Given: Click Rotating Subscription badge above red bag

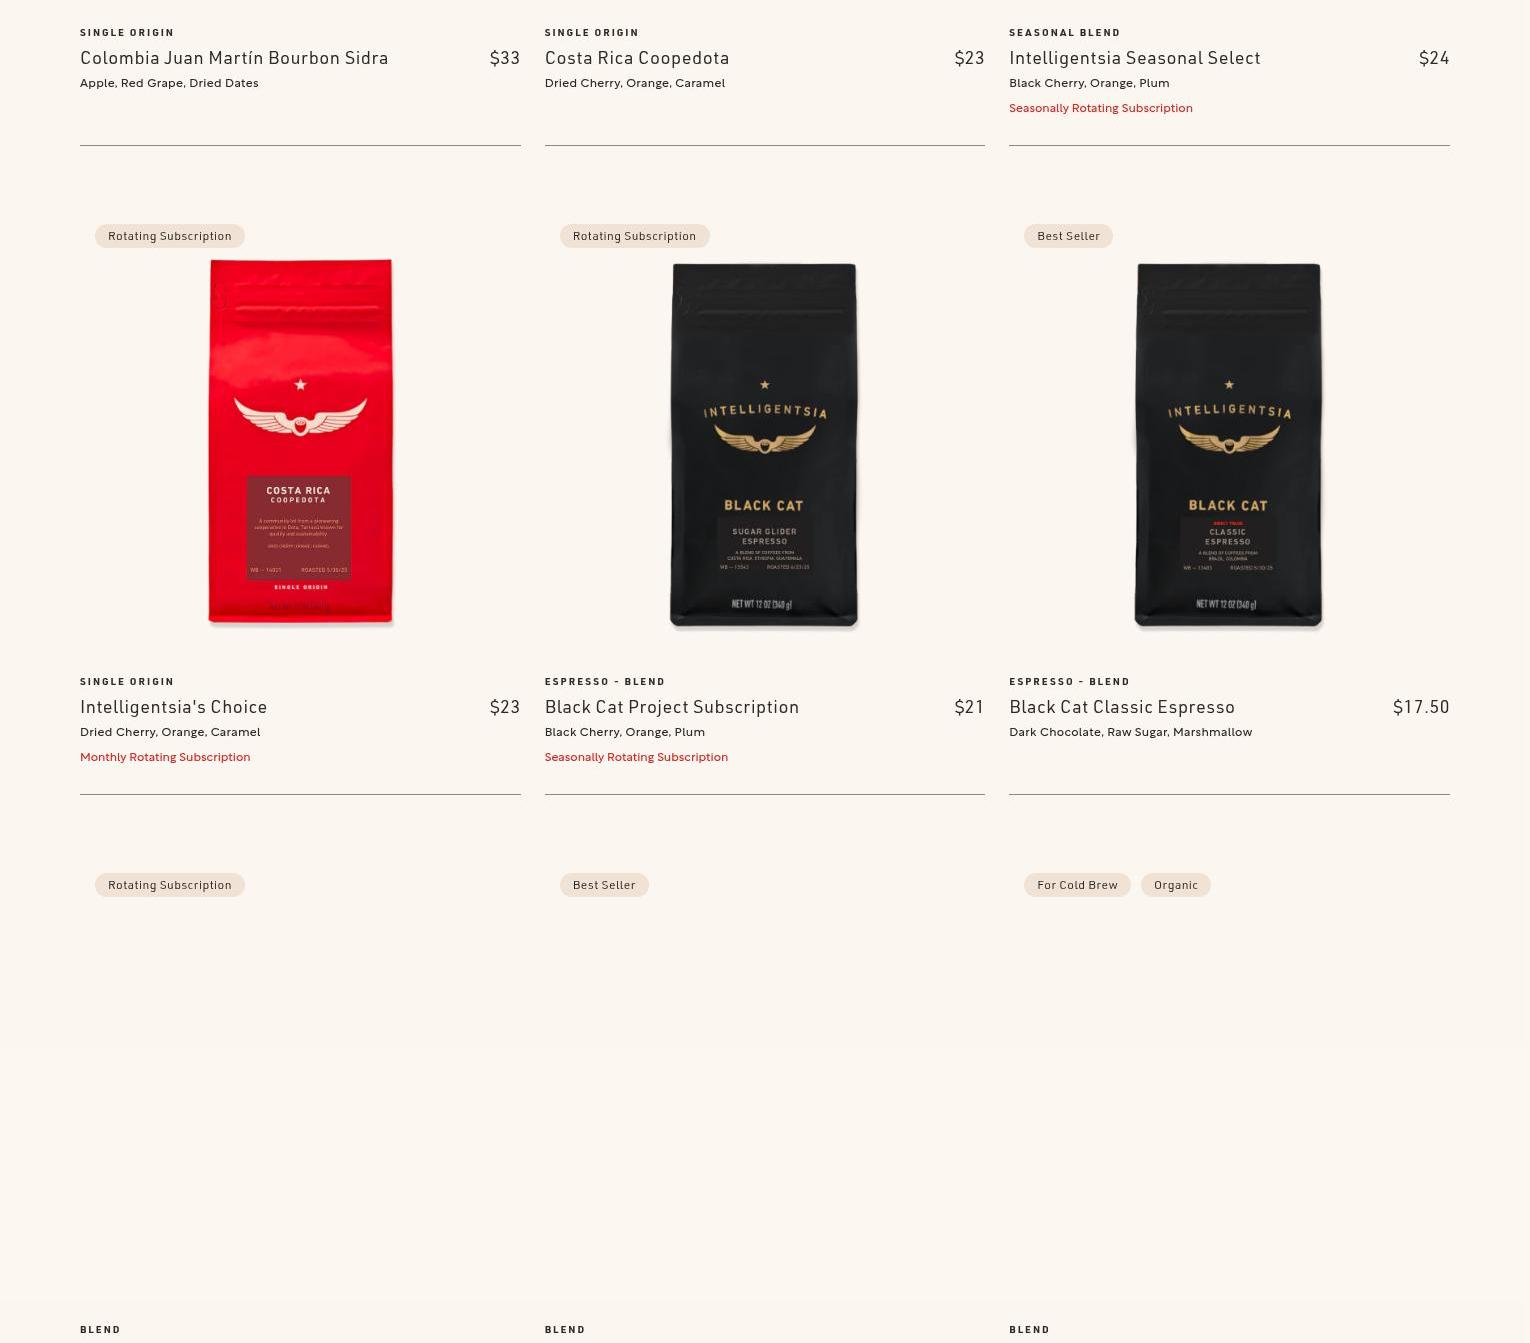Looking at the screenshot, I should pos(170,236).
